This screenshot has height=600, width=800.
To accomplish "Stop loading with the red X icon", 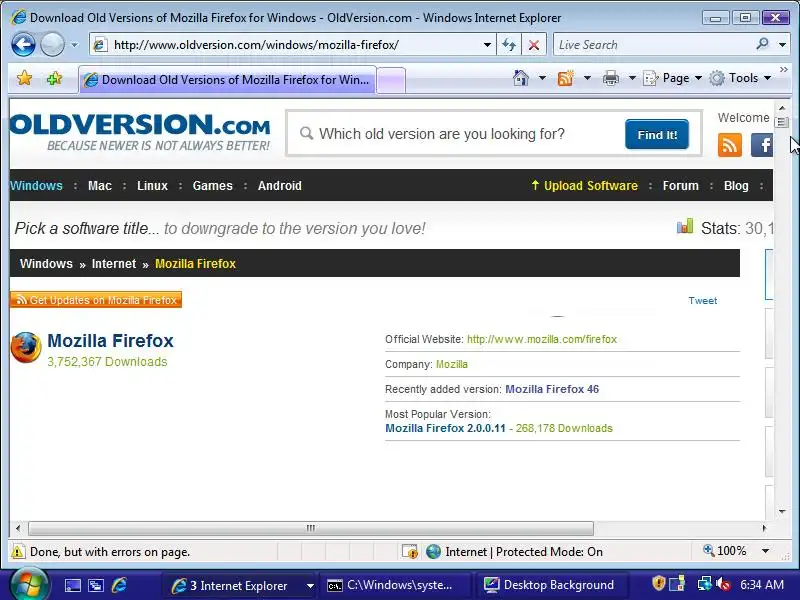I will click(534, 45).
